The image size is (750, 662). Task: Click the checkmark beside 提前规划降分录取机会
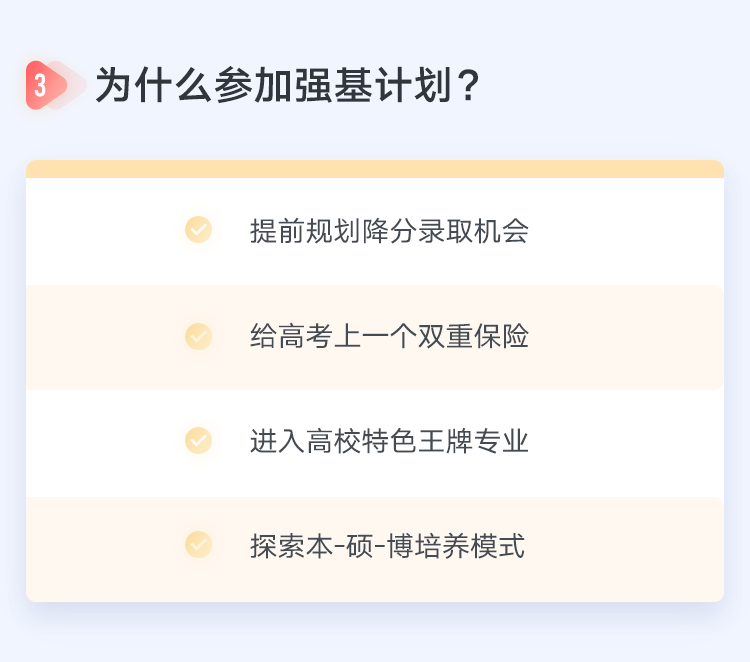coord(198,230)
